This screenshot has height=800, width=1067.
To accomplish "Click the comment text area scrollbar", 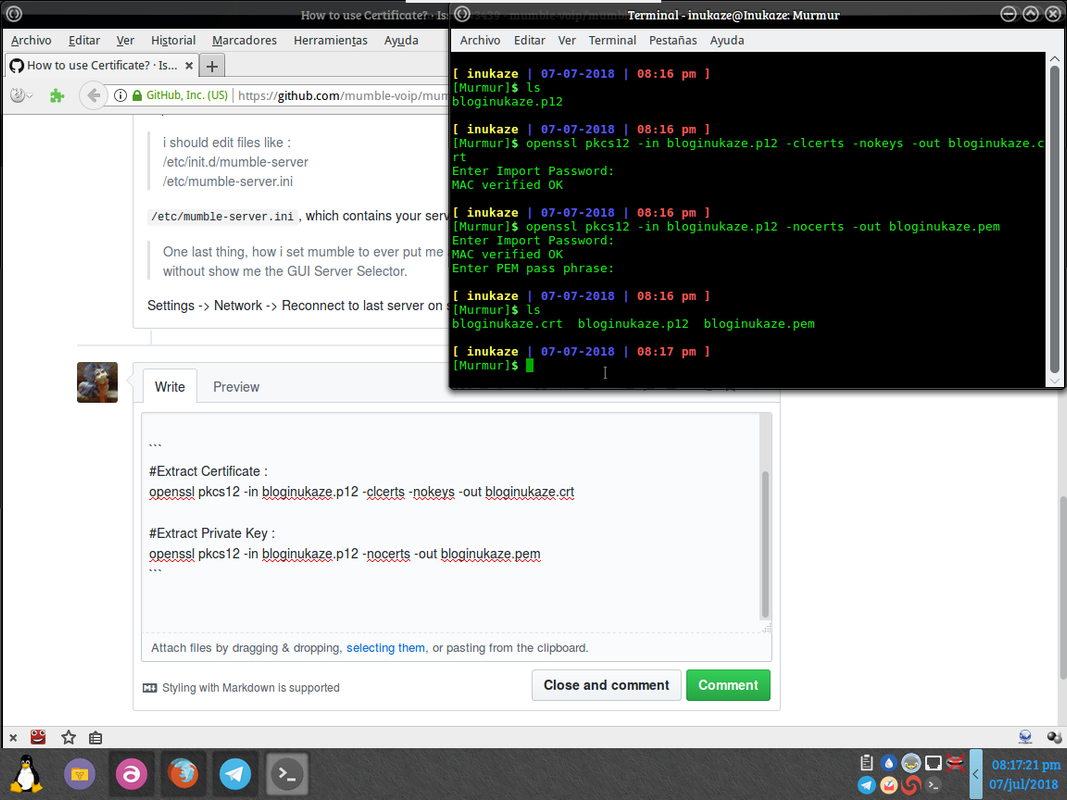I will [765, 544].
